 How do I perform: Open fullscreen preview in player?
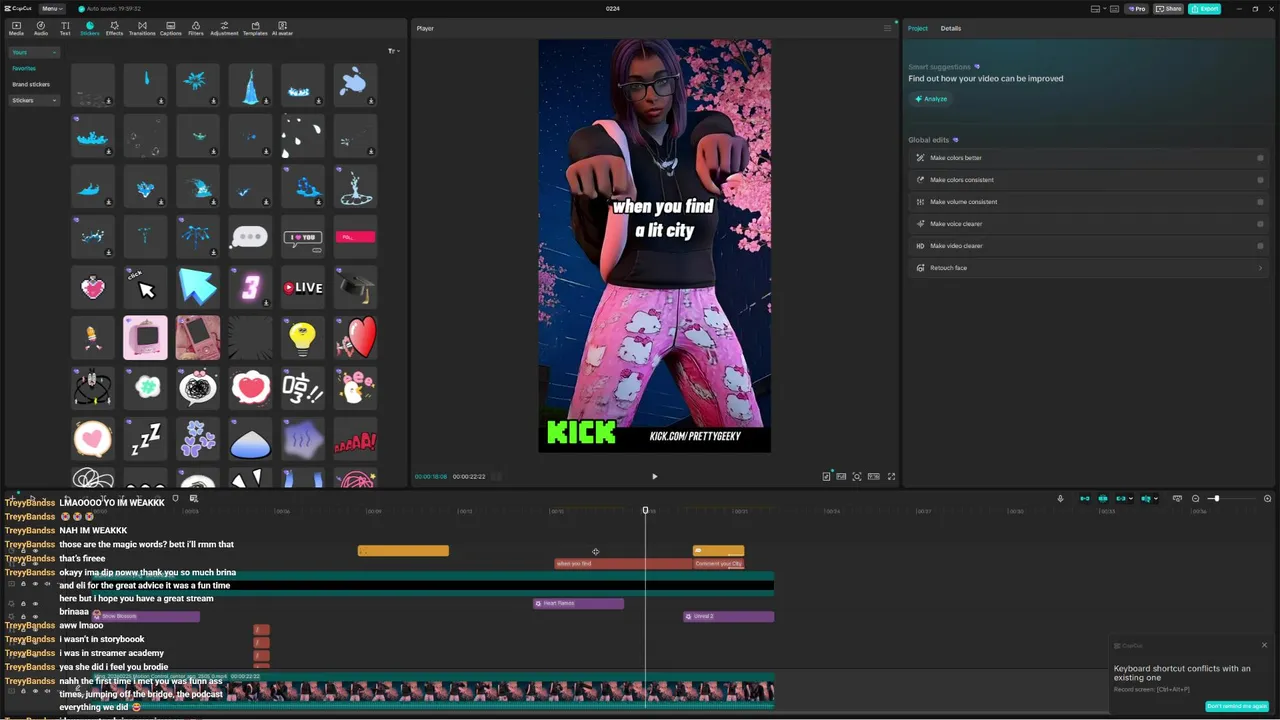click(891, 476)
